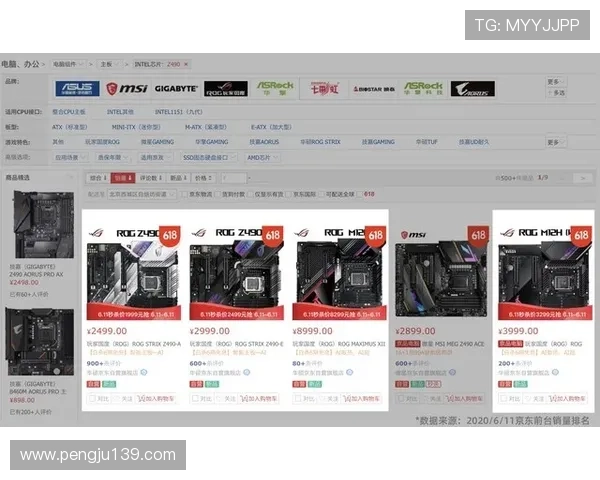This screenshot has width=600, height=480.
Task: Follow the ¥2499.00 ROG STRIX Z490-A item
Action: (124, 399)
